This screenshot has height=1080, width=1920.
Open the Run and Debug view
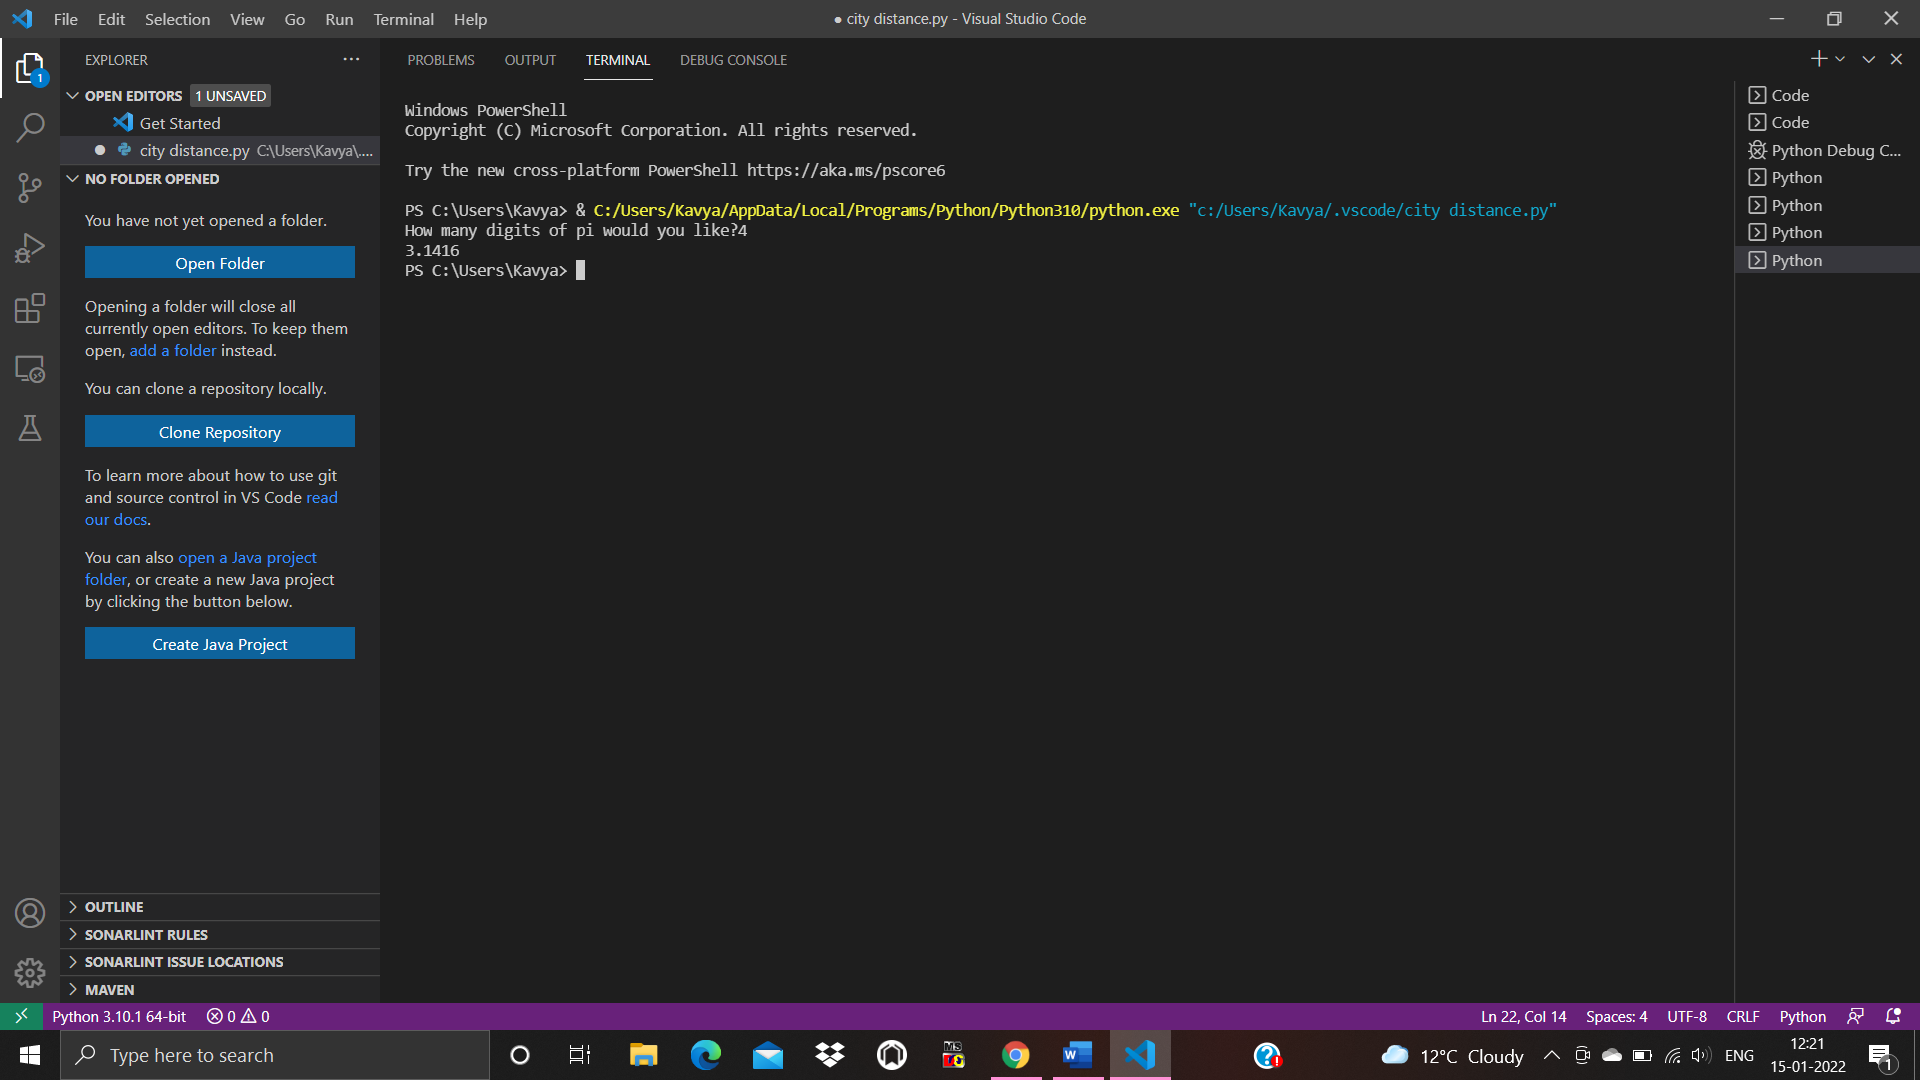point(30,248)
